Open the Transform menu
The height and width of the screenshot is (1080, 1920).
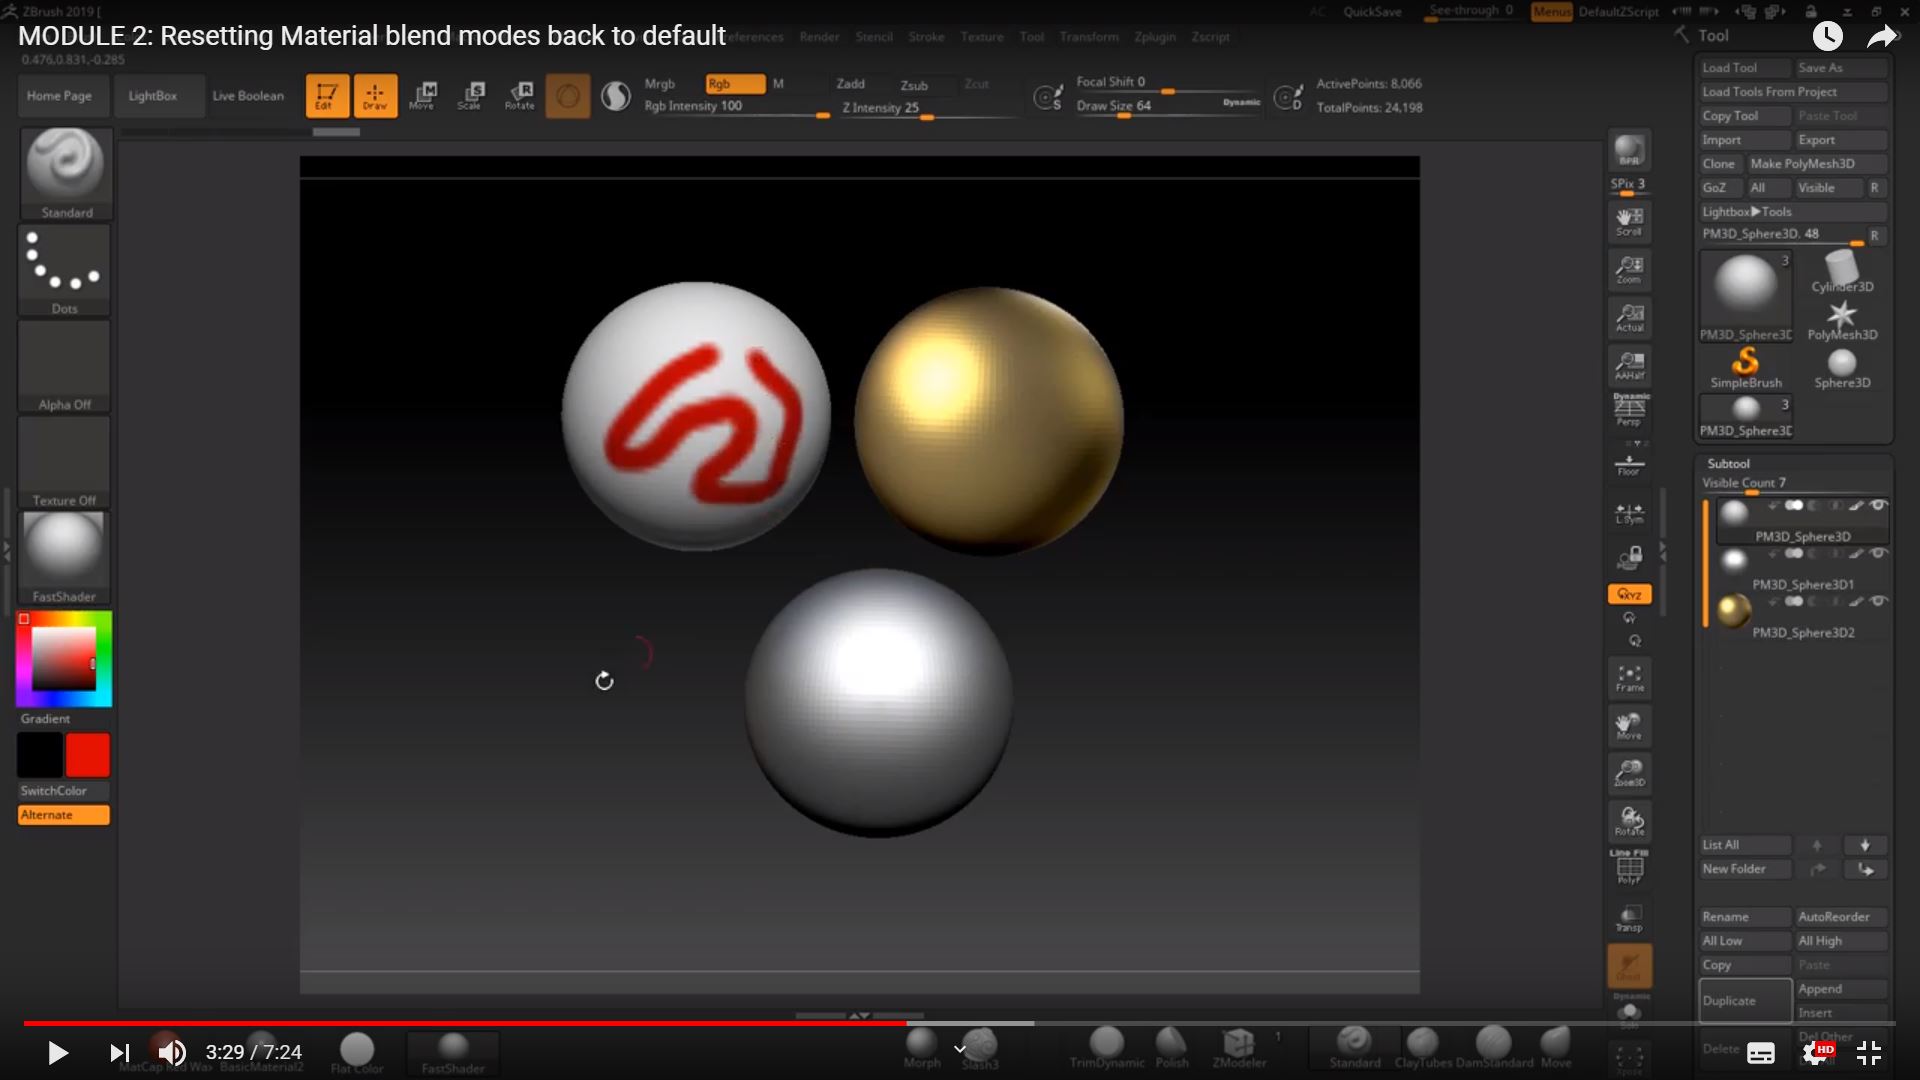[1089, 37]
